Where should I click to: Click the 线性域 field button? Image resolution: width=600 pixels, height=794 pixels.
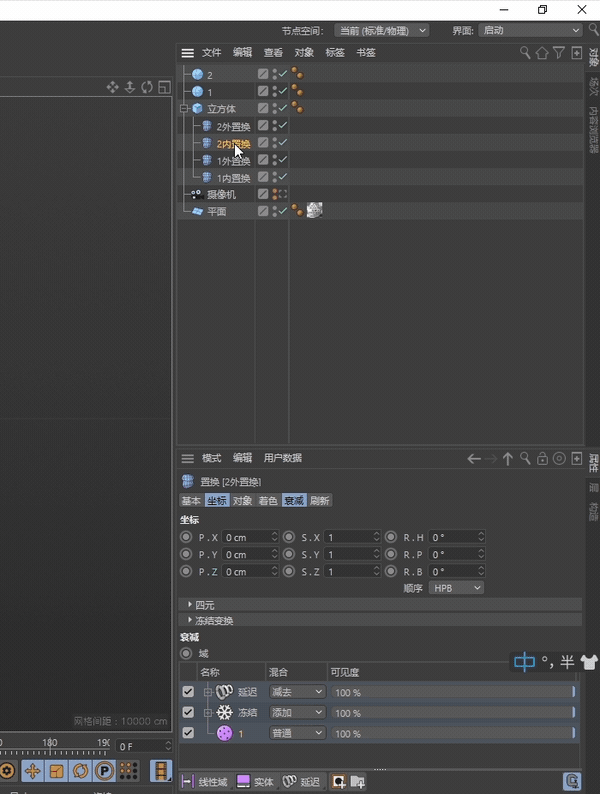click(x=205, y=782)
